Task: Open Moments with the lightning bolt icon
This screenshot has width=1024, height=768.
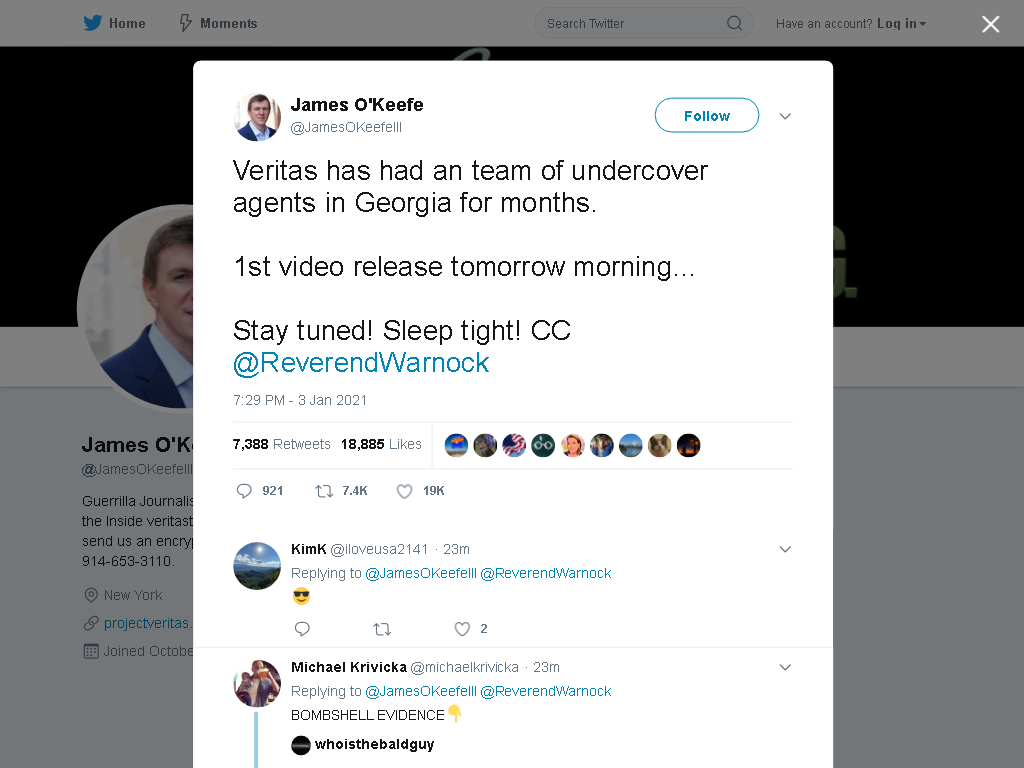Action: tap(185, 24)
